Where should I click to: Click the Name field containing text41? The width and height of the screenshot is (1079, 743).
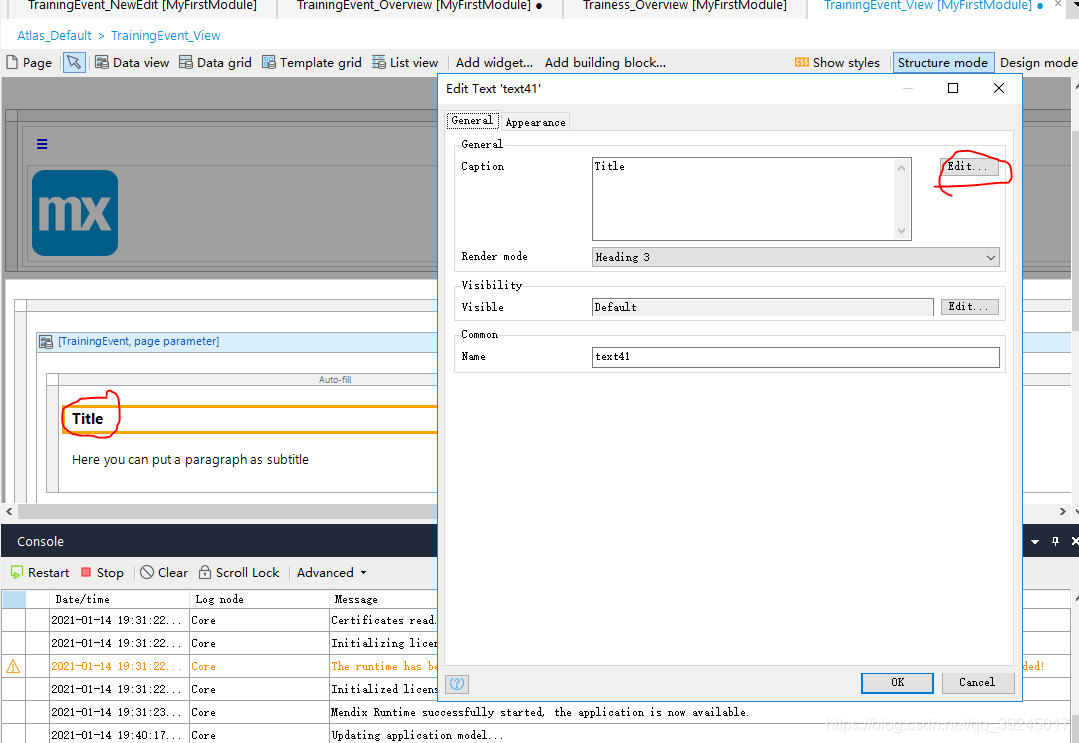click(x=796, y=357)
